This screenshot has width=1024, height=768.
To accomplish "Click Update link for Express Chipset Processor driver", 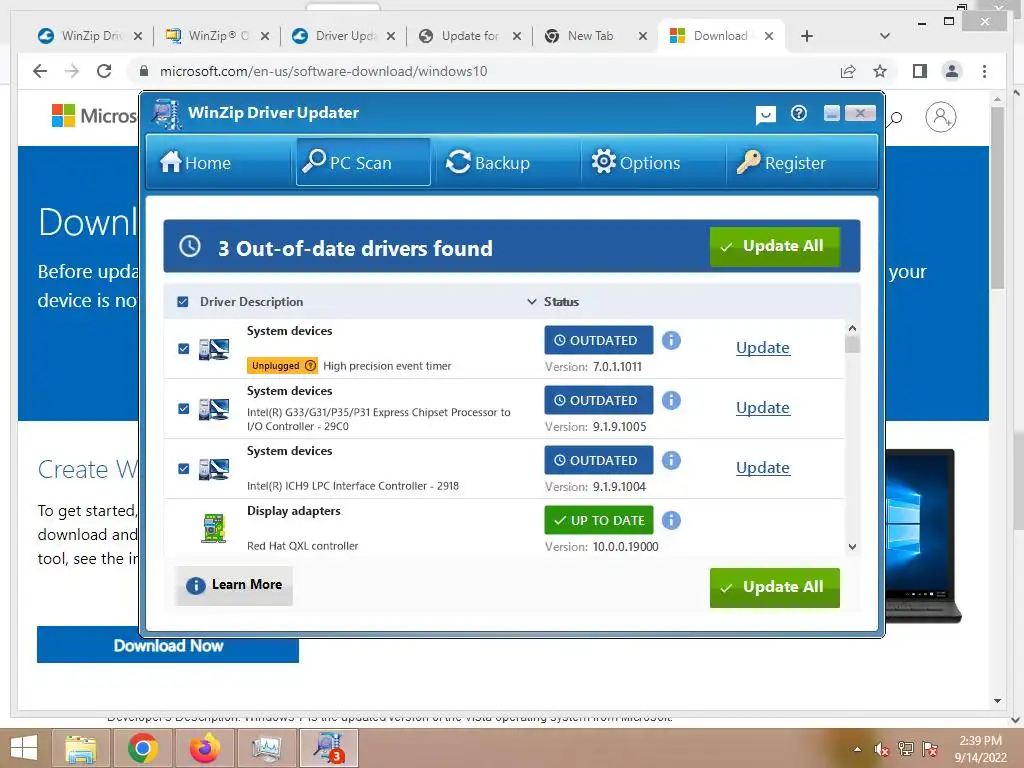I will pos(763,408).
